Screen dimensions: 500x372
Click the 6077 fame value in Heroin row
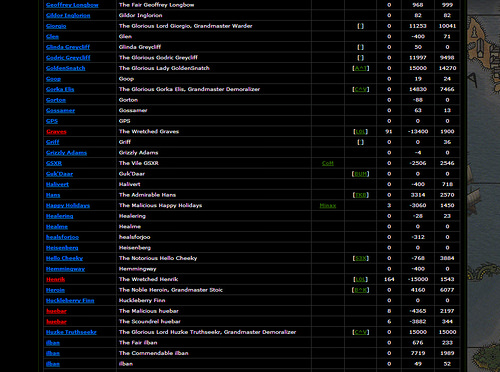click(447, 290)
